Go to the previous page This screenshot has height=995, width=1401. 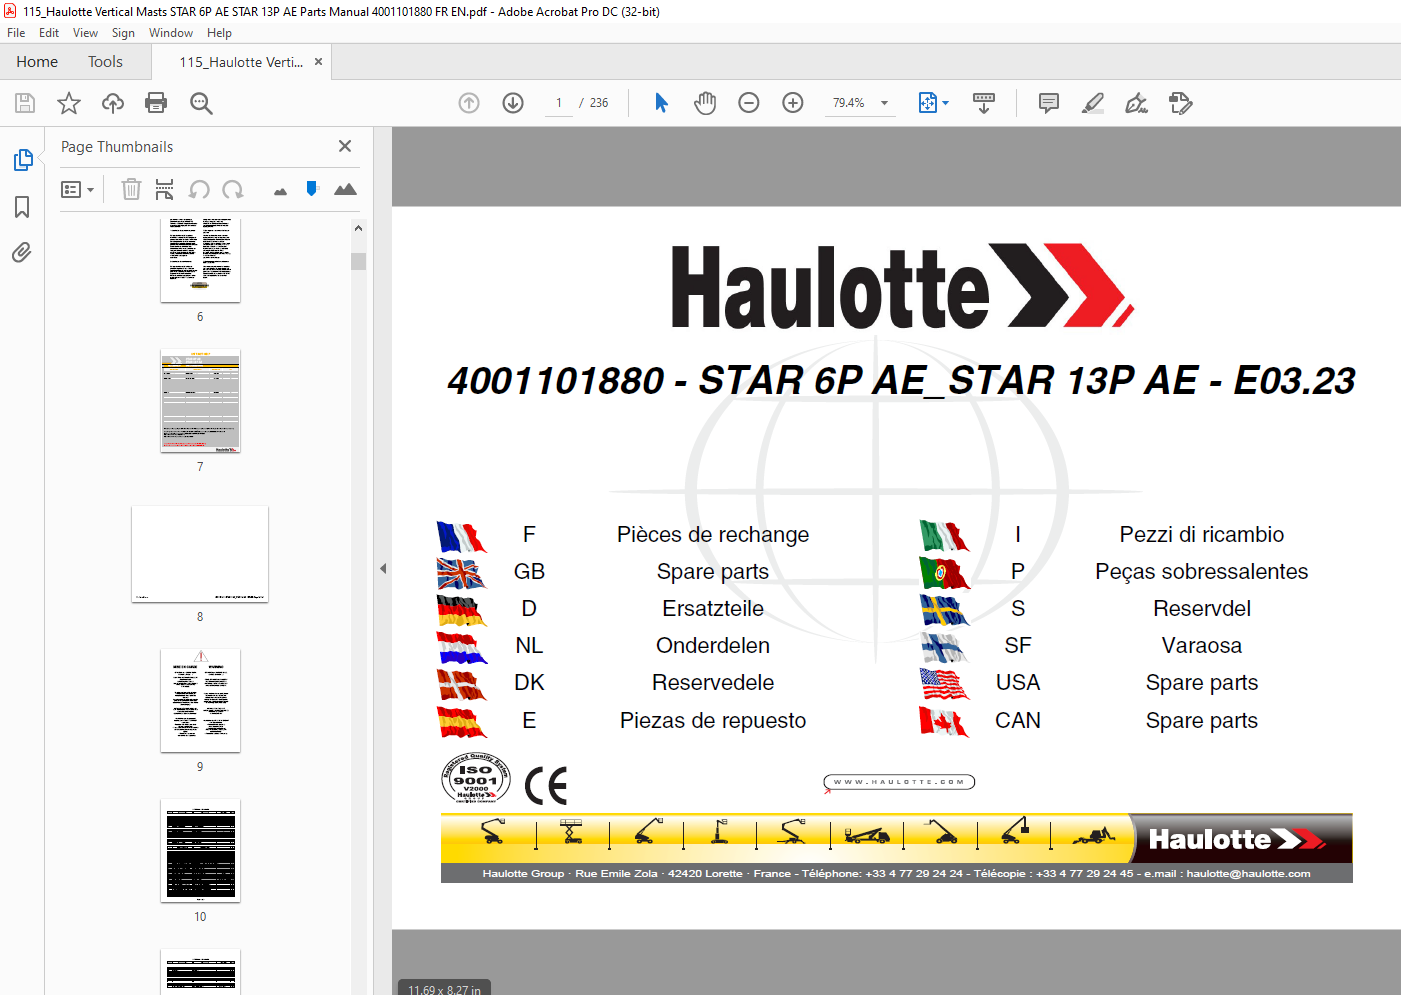pos(469,103)
